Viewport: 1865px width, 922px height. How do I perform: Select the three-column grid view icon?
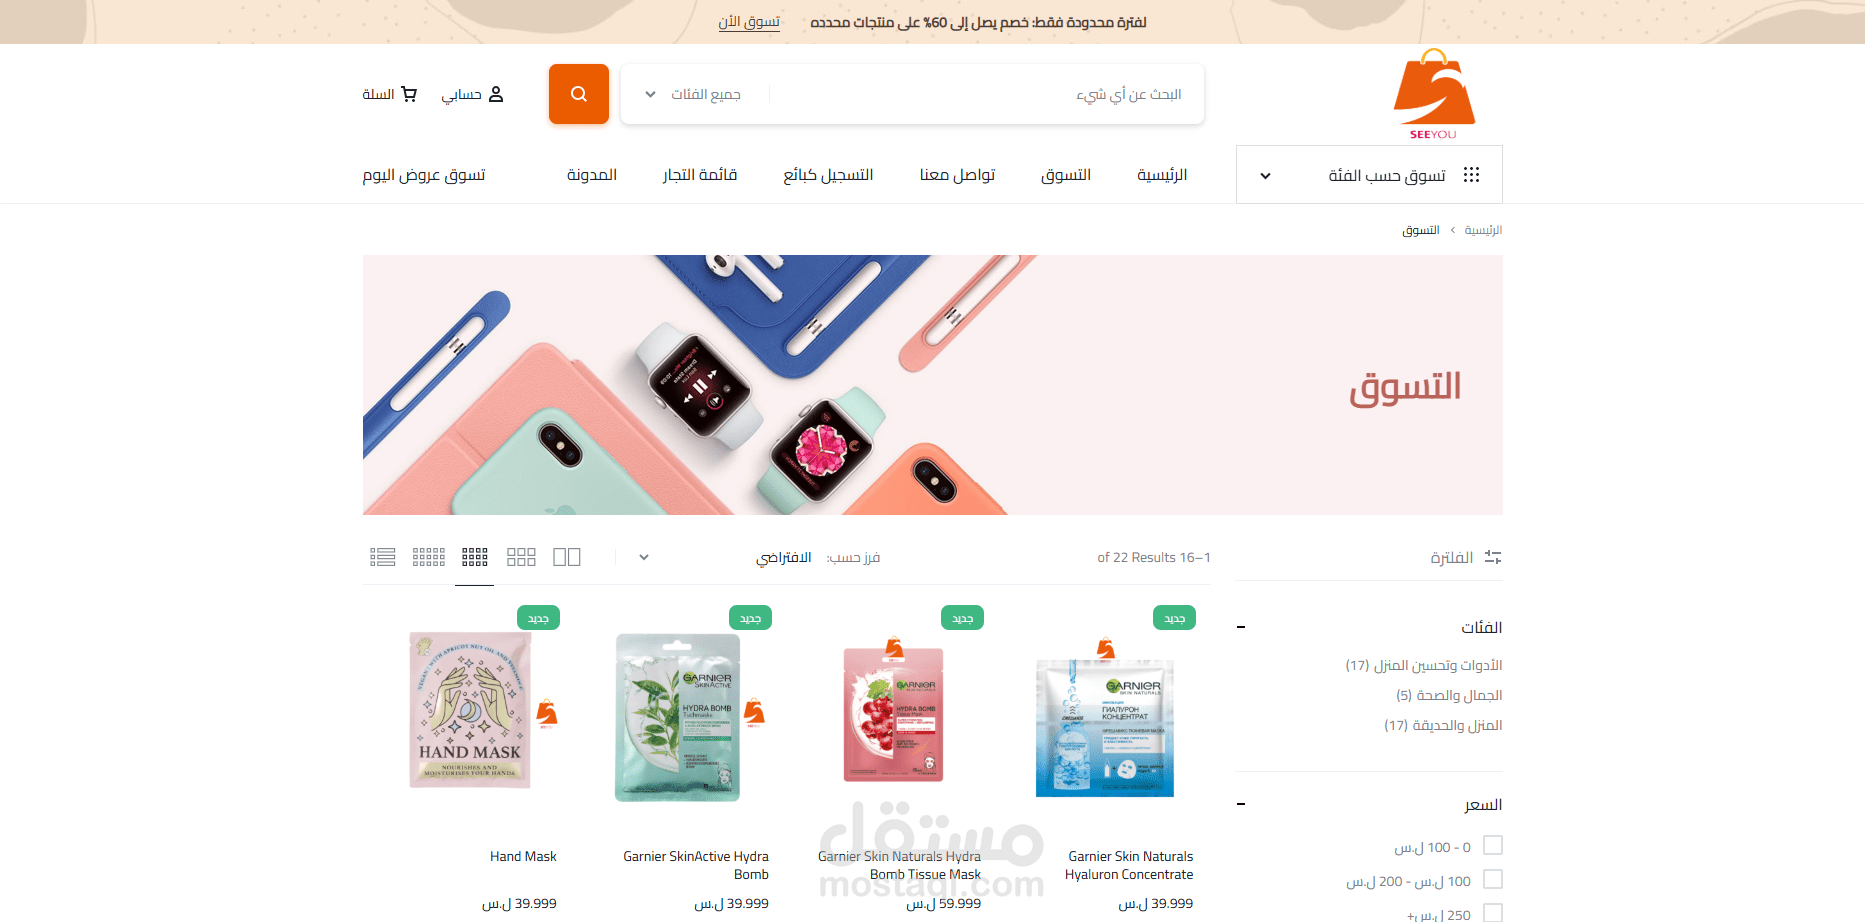pos(521,557)
